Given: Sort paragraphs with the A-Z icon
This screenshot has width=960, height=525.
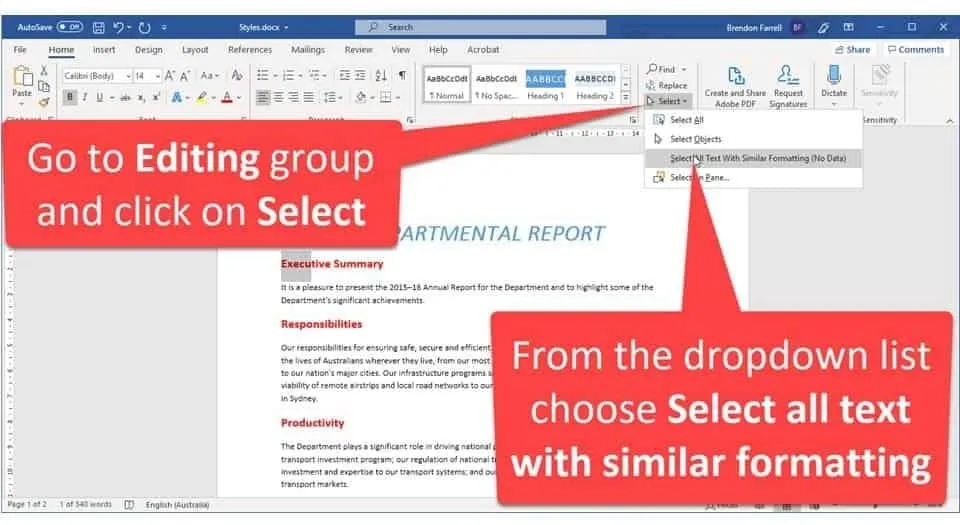Looking at the screenshot, I should [x=381, y=75].
